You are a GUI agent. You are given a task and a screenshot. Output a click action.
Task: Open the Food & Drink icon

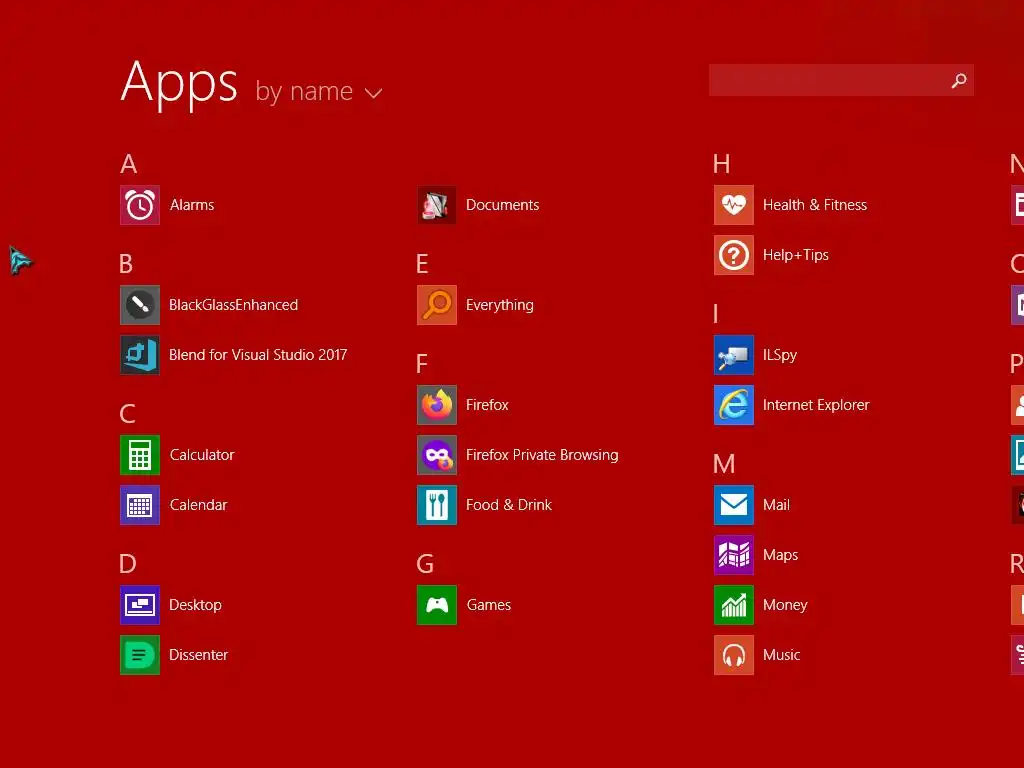pos(437,505)
